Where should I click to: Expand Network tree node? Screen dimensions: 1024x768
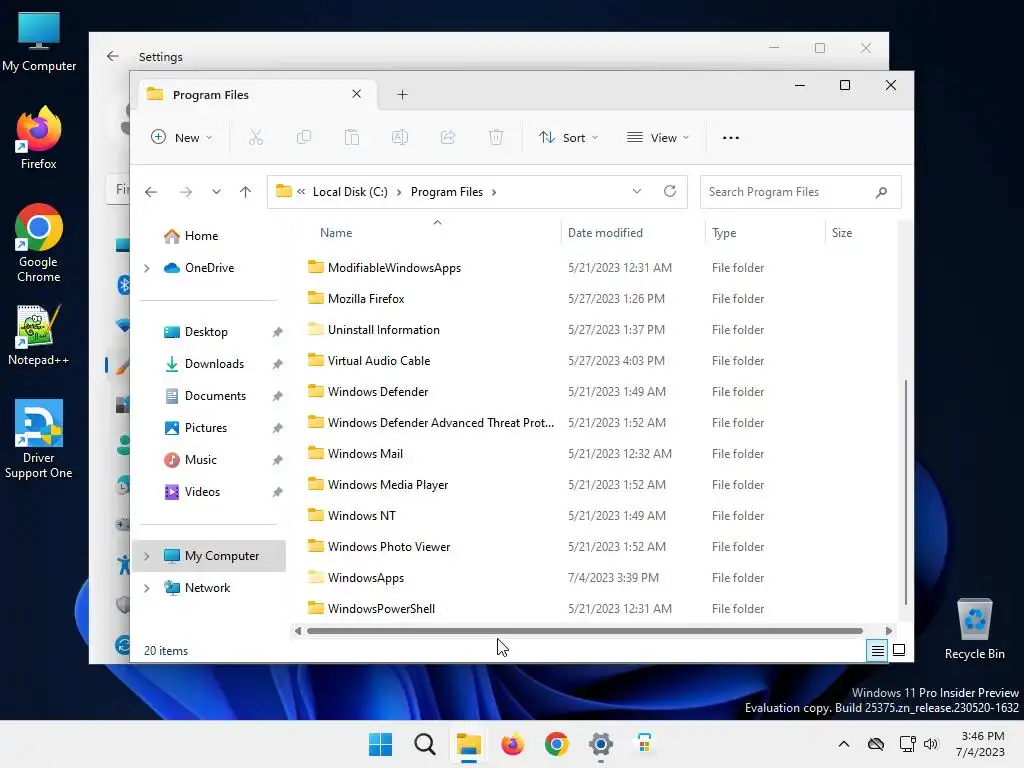pos(147,588)
